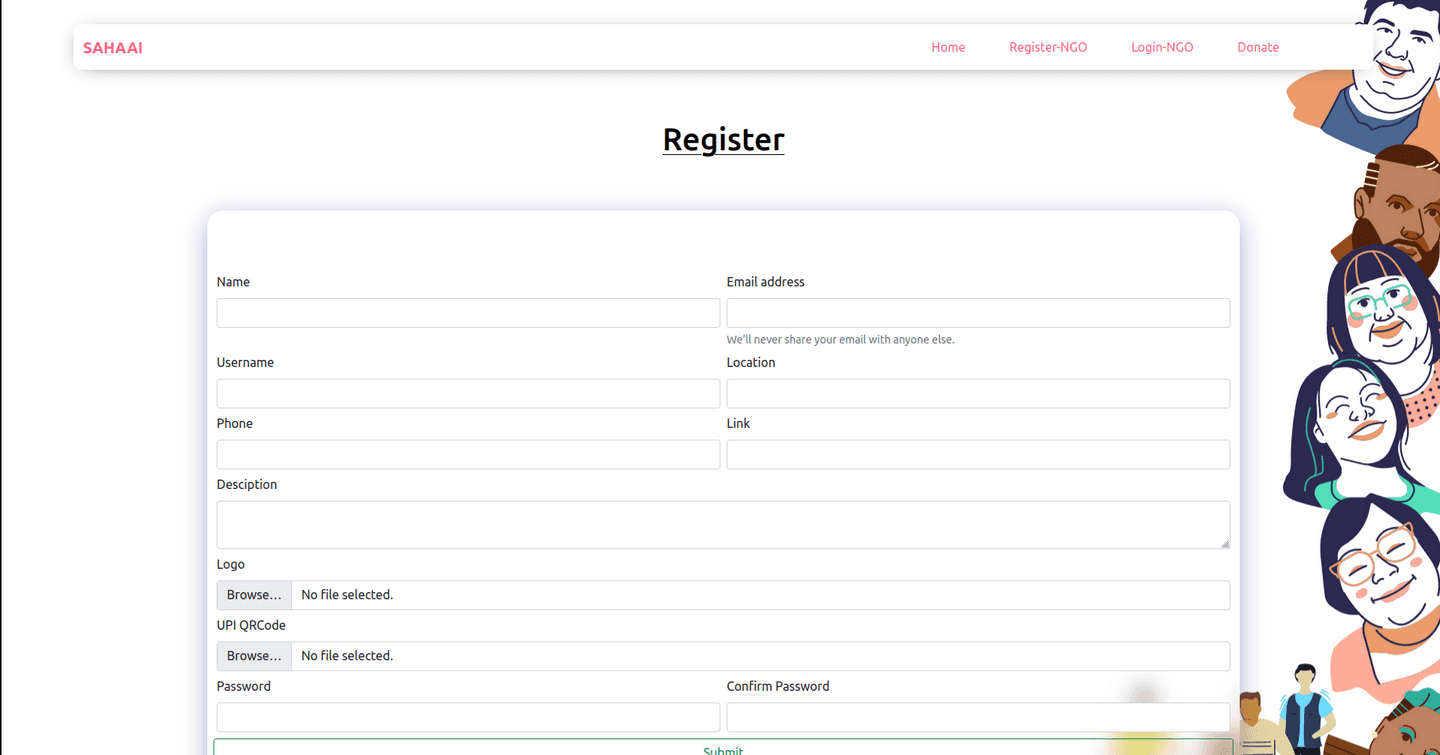Select the UPI QRCode 'No file selected.' text
The width and height of the screenshot is (1440, 755).
click(347, 656)
